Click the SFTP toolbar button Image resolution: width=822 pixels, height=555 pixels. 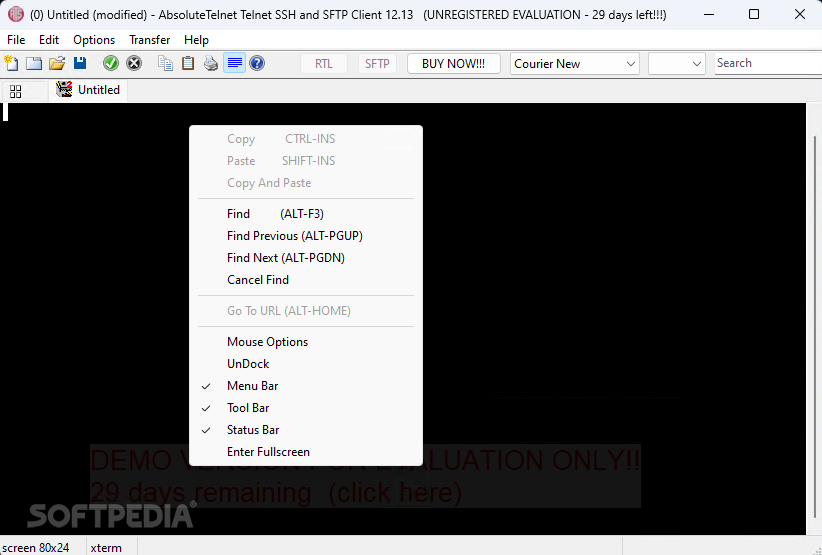click(x=377, y=64)
